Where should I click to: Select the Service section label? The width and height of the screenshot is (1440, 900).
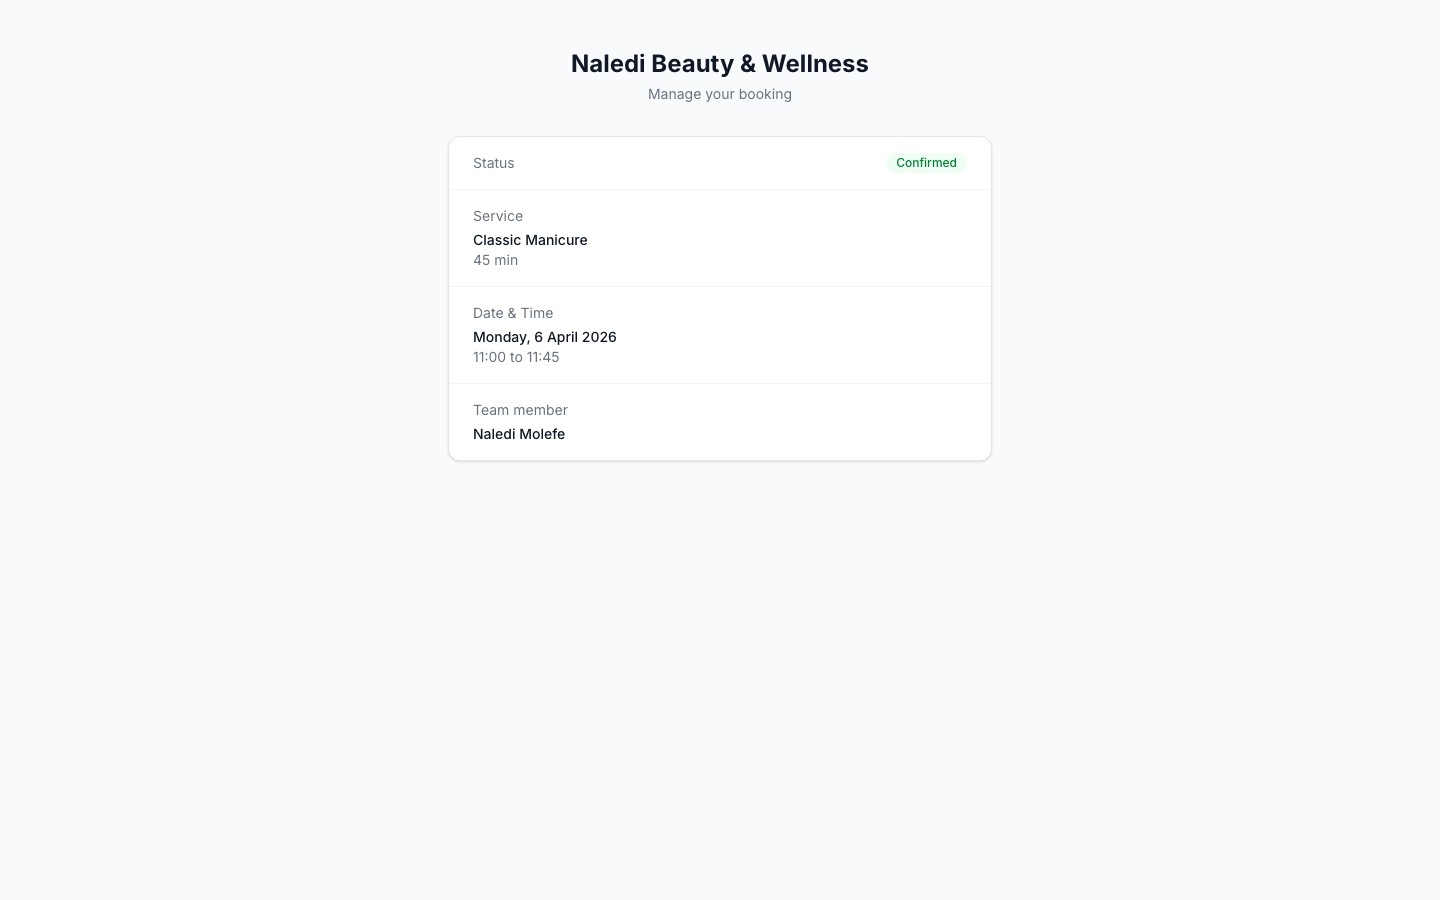click(x=497, y=216)
